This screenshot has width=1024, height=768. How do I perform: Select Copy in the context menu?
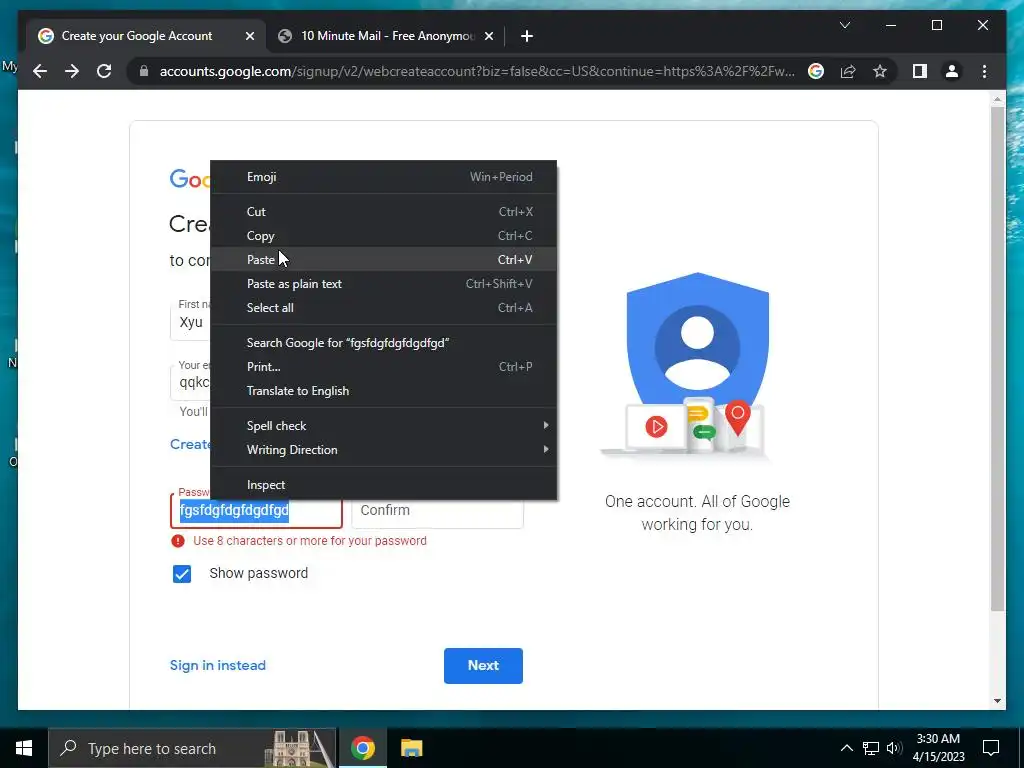click(x=383, y=236)
